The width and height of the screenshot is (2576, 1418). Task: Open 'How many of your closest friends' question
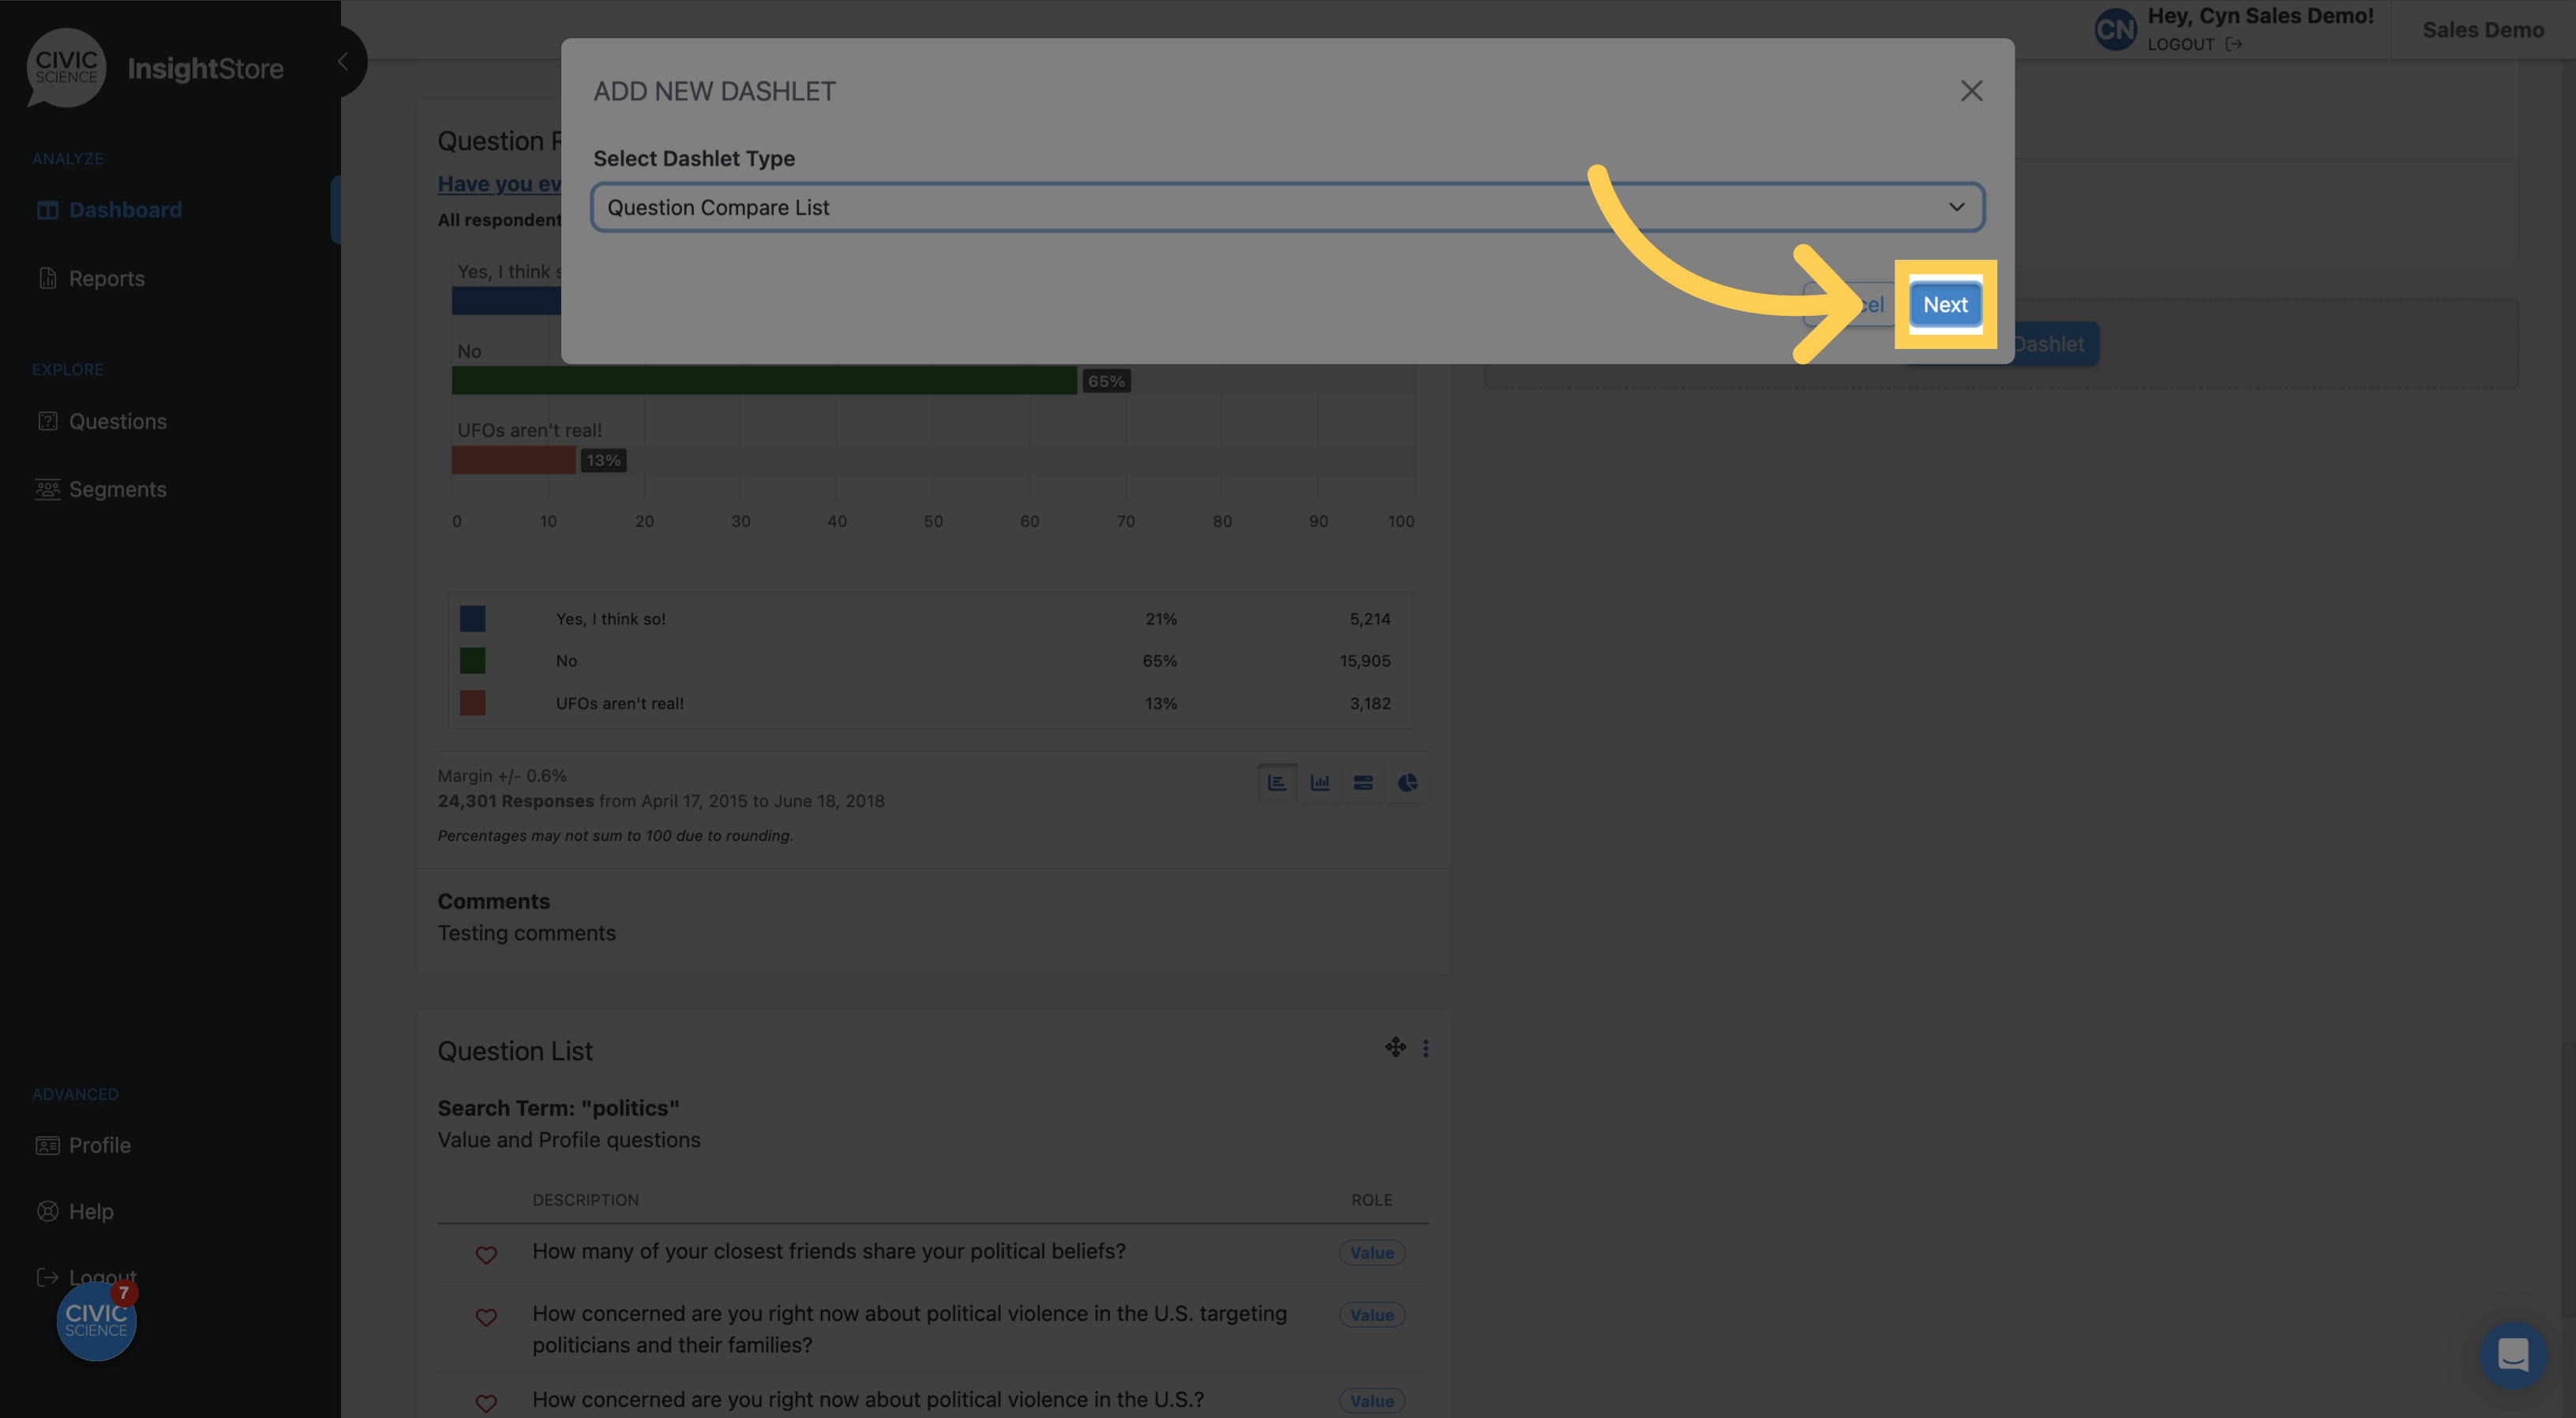[x=829, y=1251]
